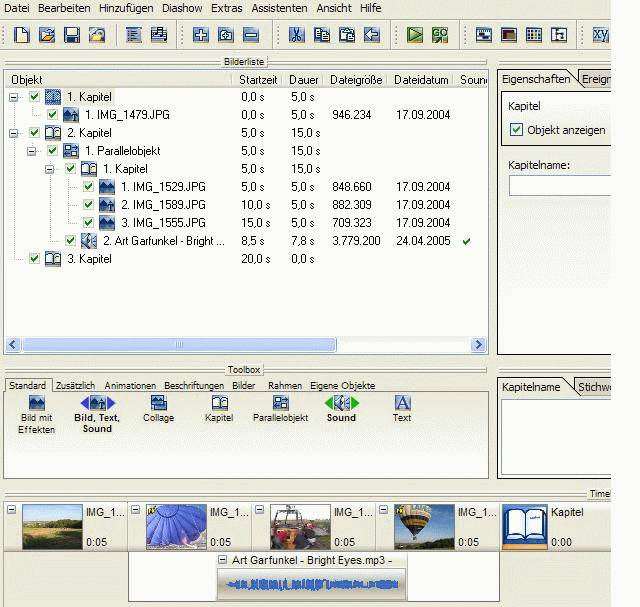Click the save diskette icon

tap(71, 35)
